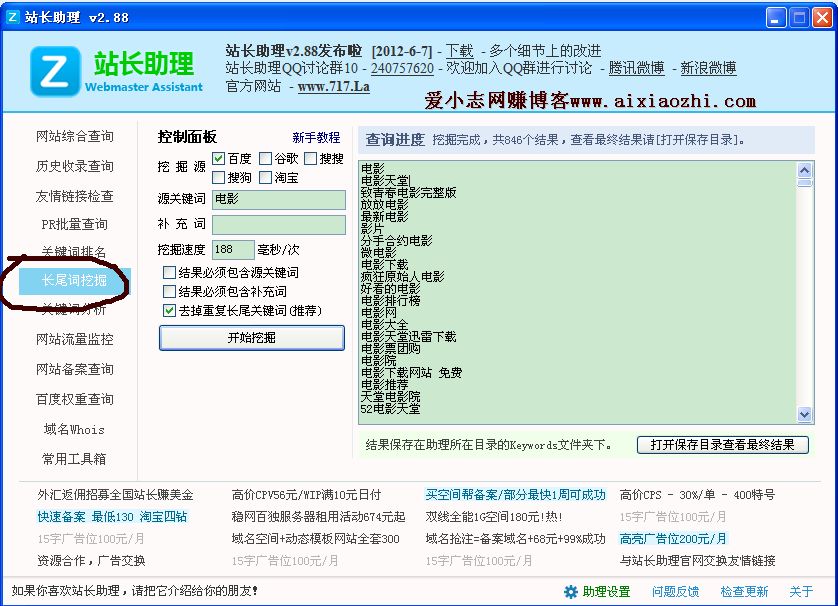The width and height of the screenshot is (838, 606).
Task: Switch to 网站流量监控
Action: tap(75, 339)
